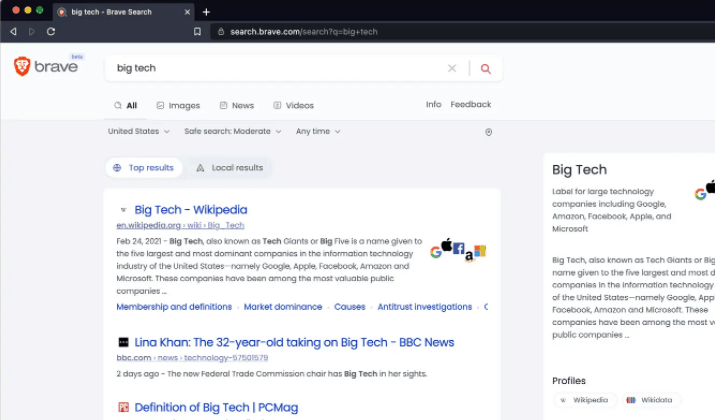Click the Feedback link
Screen dimensions: 715x420
[x=471, y=104]
